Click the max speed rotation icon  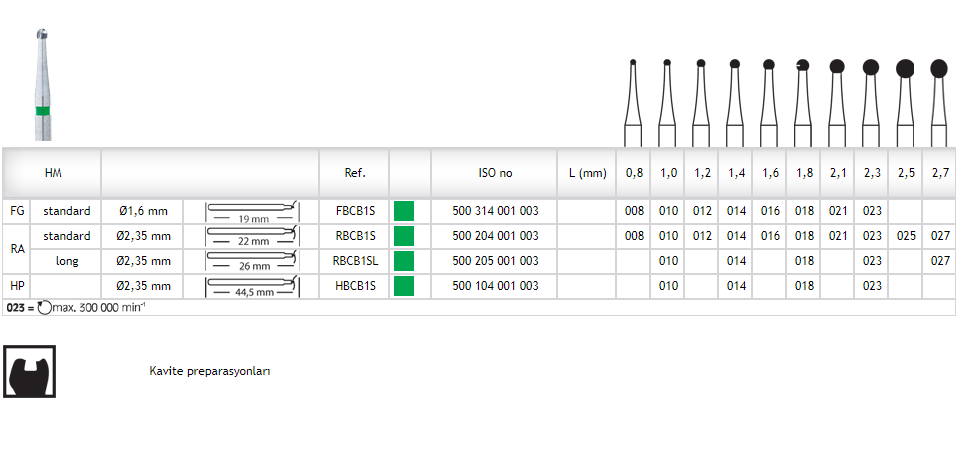43,308
